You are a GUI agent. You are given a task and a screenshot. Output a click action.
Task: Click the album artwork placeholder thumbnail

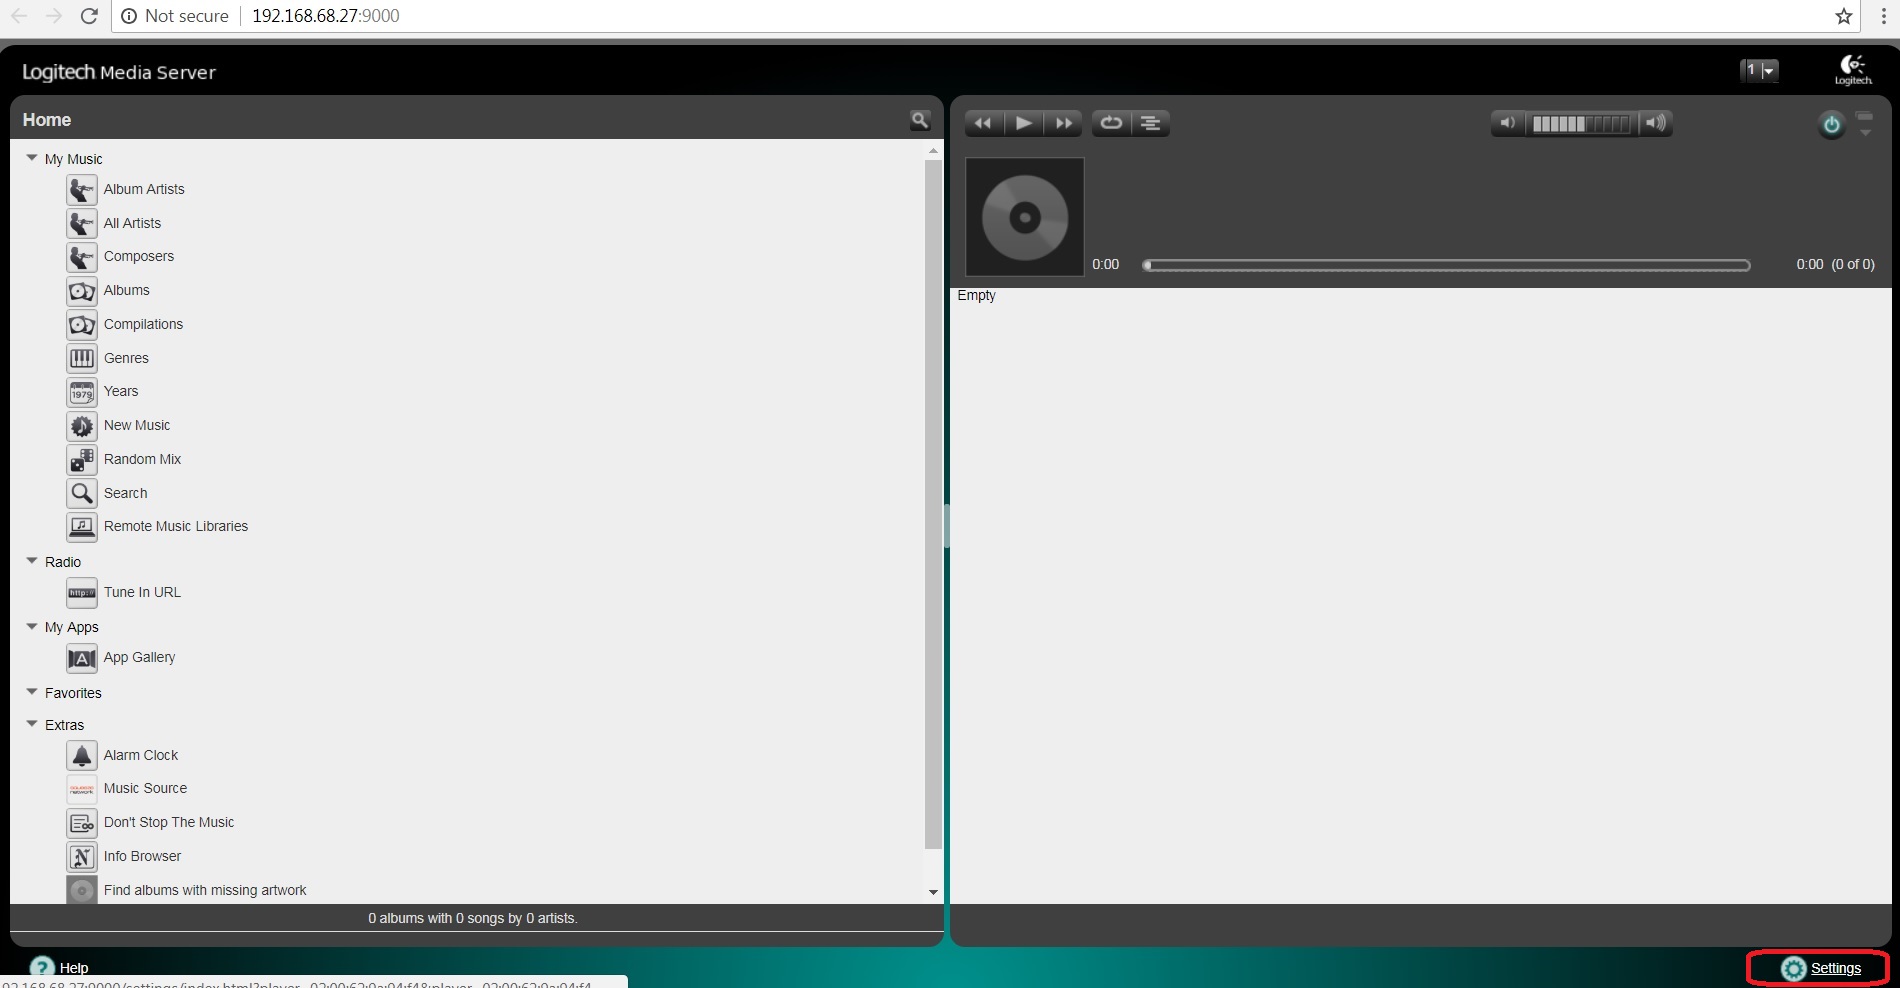point(1024,217)
